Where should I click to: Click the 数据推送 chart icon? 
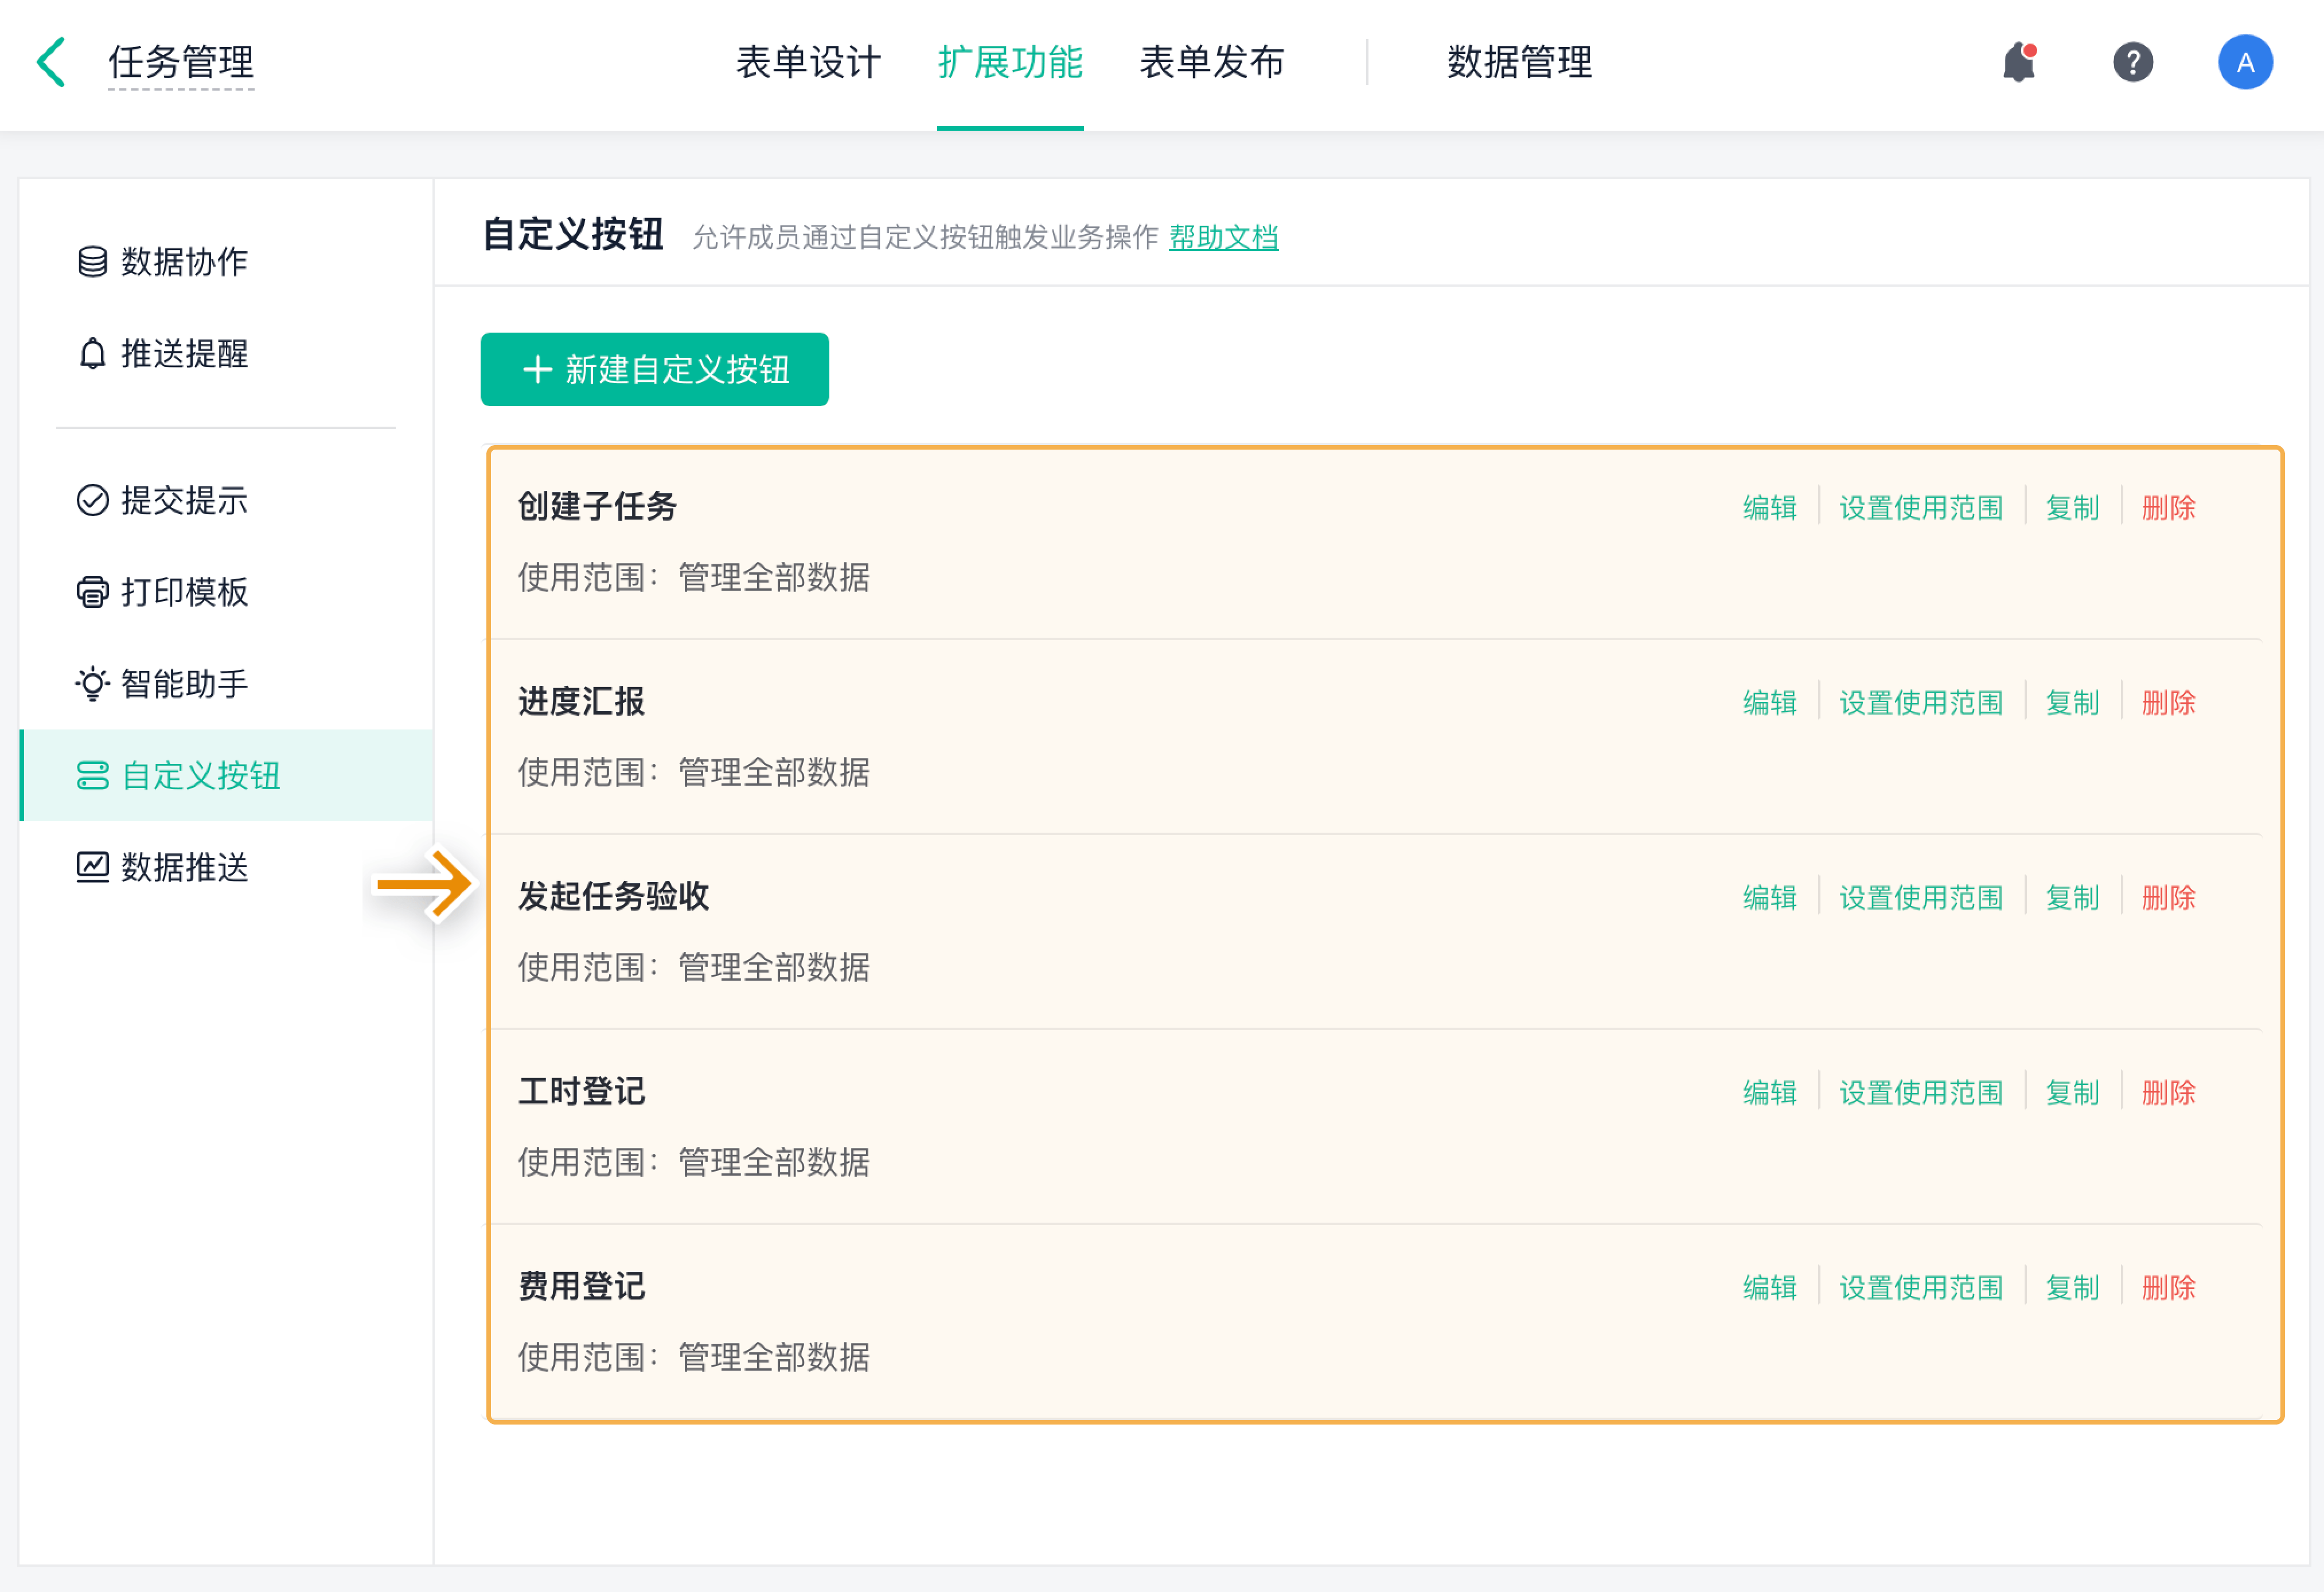click(92, 867)
